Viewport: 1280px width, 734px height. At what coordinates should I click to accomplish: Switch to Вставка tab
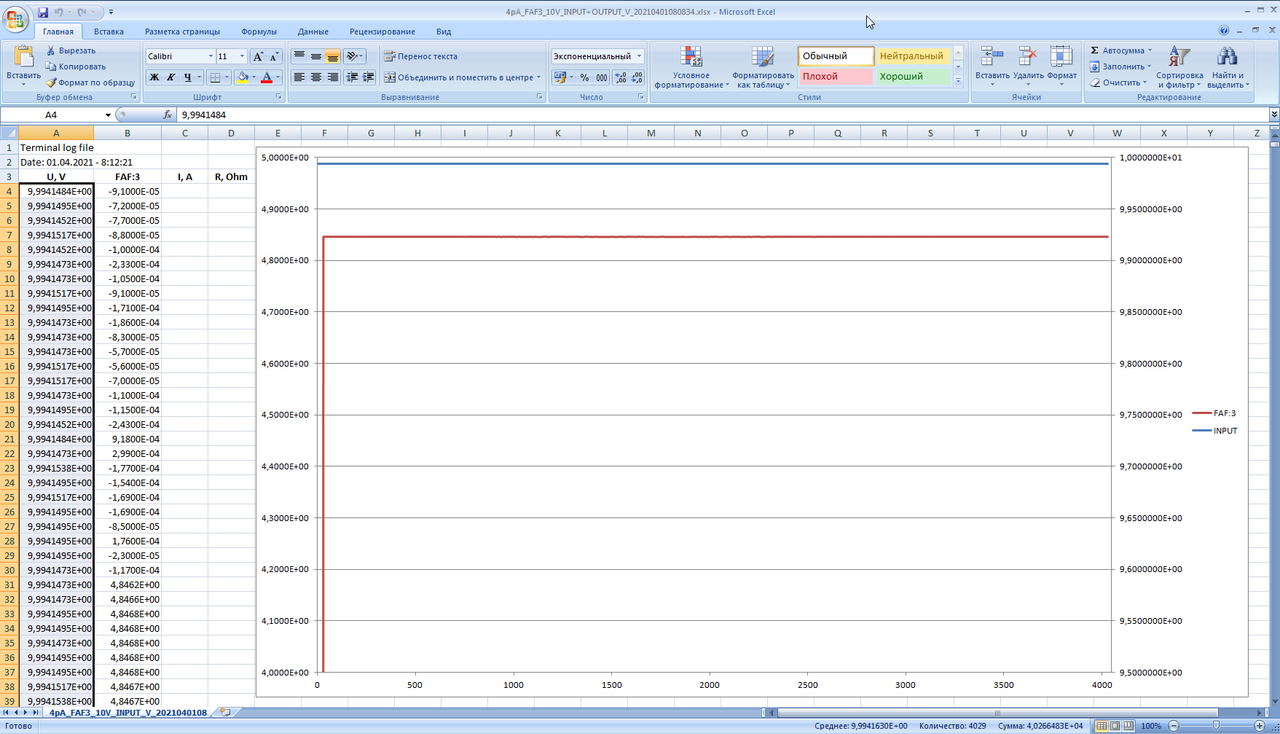tap(109, 31)
